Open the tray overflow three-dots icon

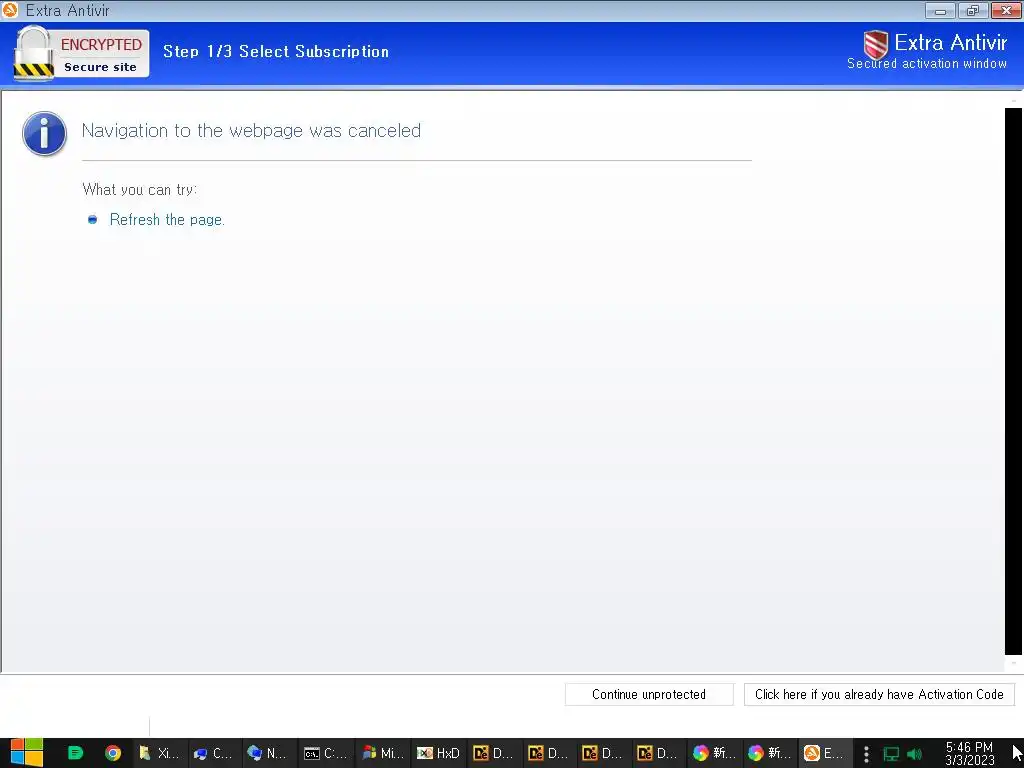coord(866,754)
